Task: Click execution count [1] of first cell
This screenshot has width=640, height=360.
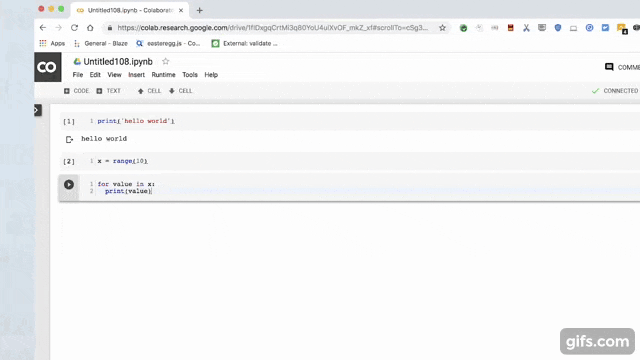Action: [69, 121]
